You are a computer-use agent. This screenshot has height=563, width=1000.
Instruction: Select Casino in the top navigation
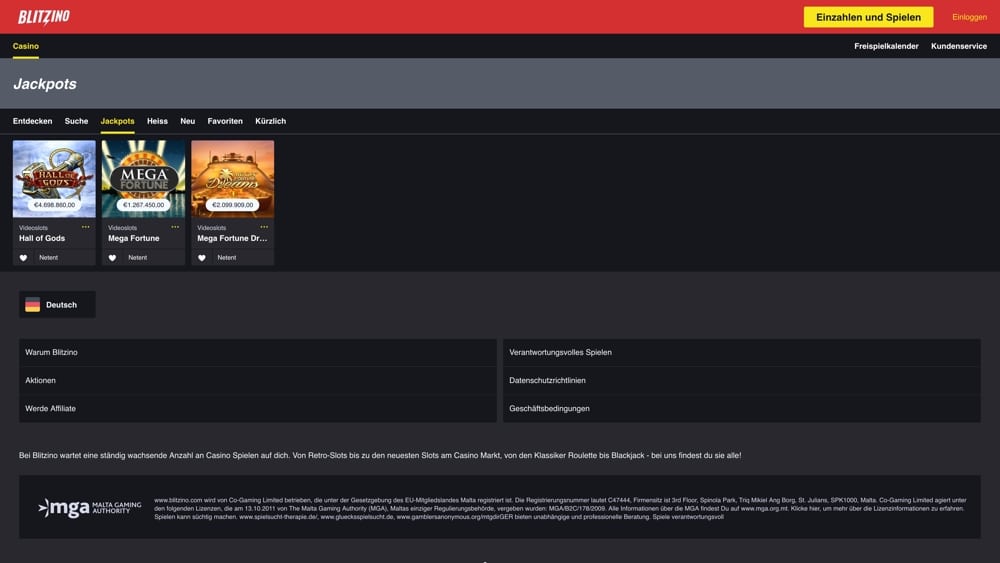tap(26, 46)
